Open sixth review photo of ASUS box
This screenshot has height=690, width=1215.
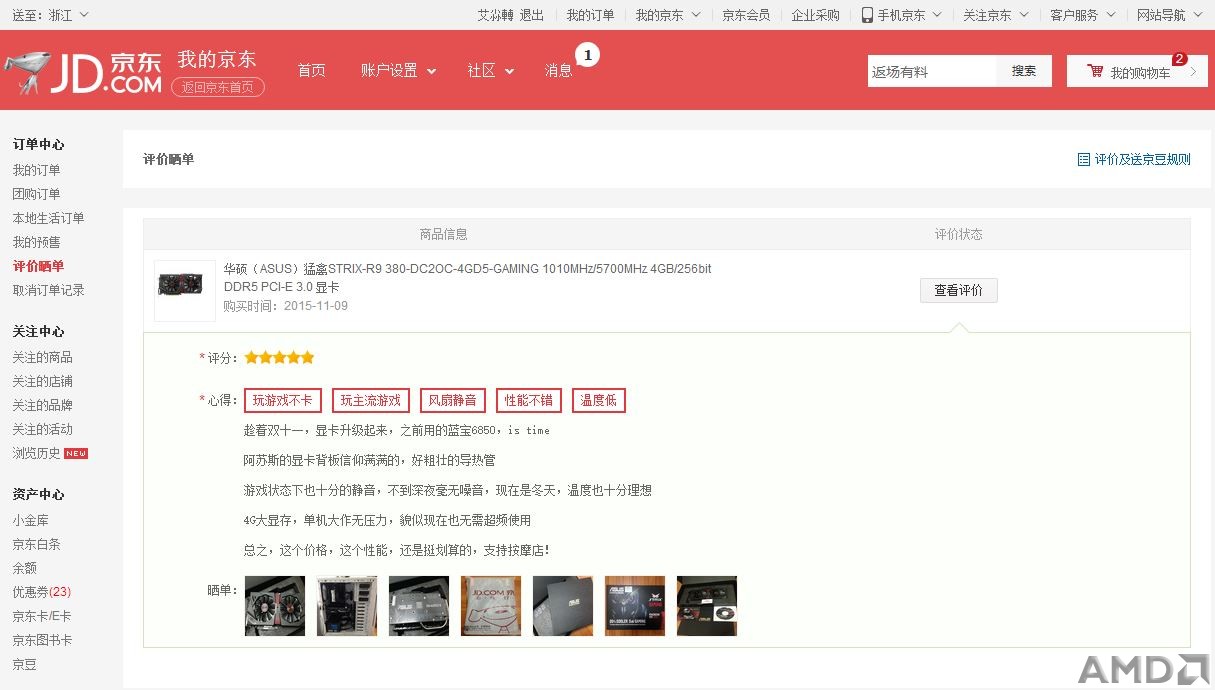pos(635,606)
